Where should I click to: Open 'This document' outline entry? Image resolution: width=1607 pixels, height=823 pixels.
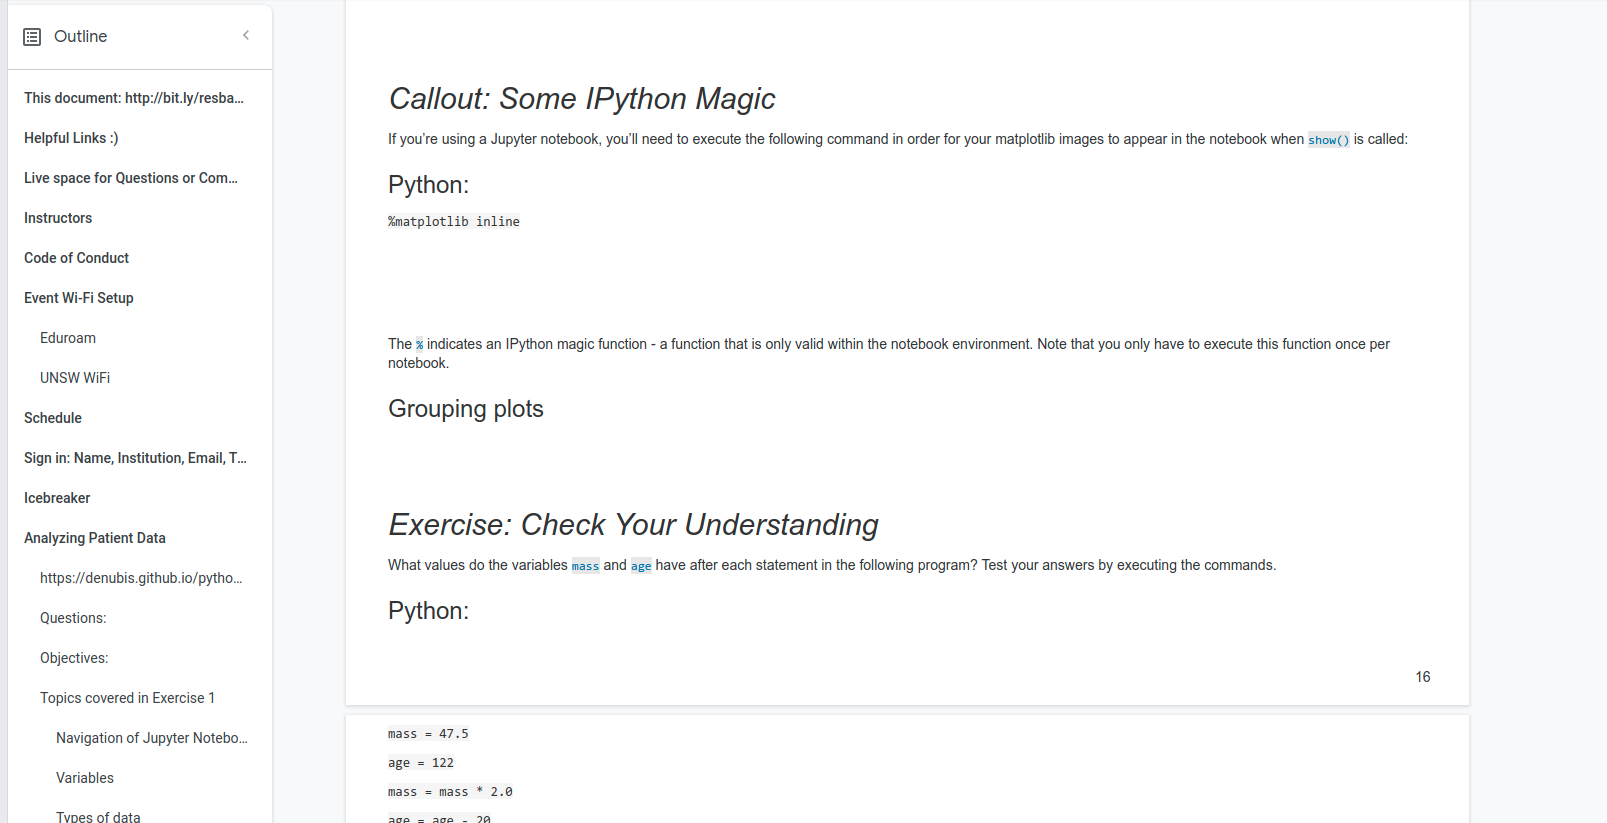(133, 98)
